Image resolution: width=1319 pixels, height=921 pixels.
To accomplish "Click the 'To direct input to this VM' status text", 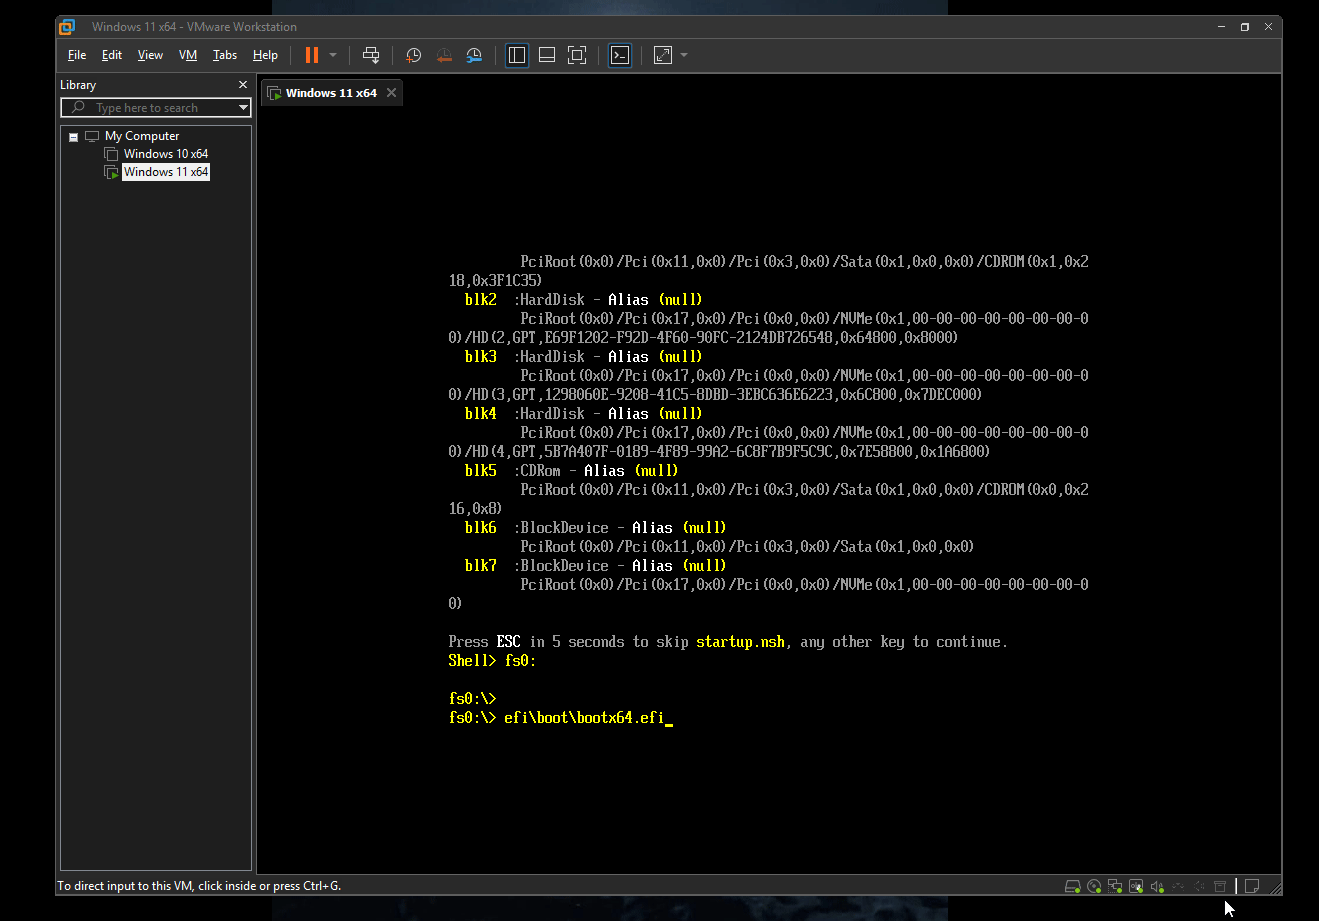I will tap(199, 886).
